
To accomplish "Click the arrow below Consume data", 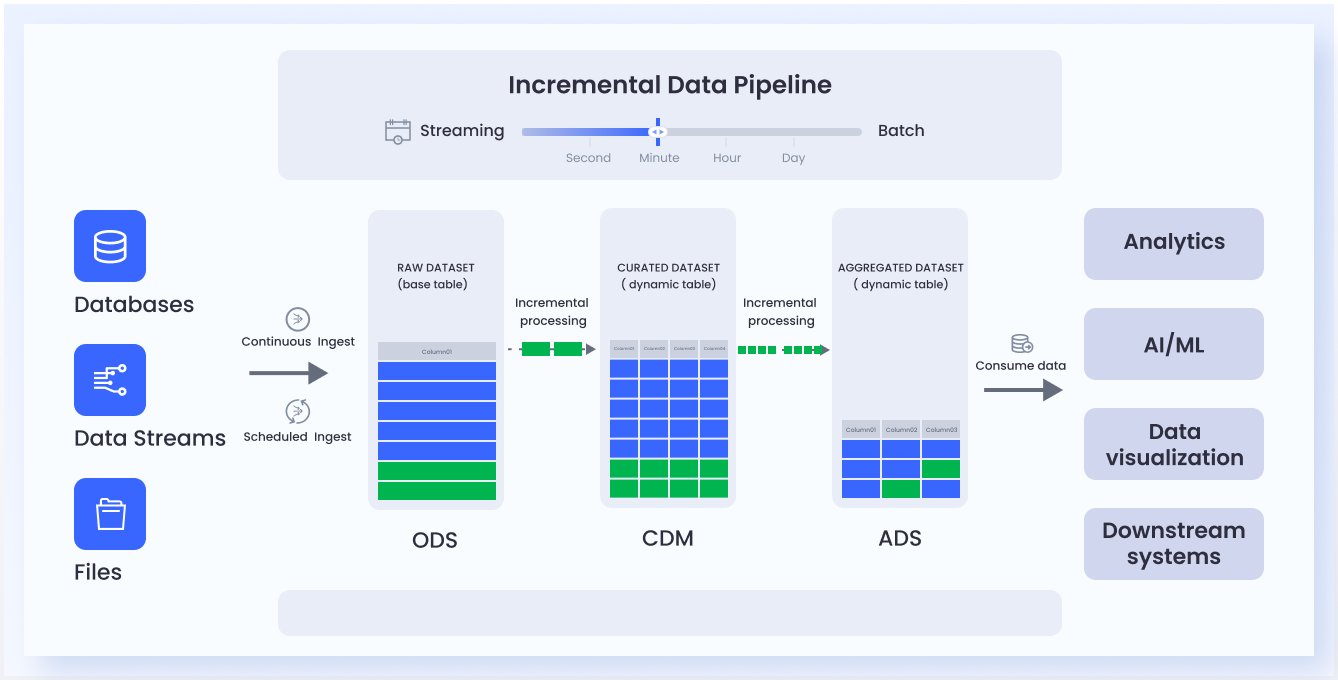I will 1022,389.
